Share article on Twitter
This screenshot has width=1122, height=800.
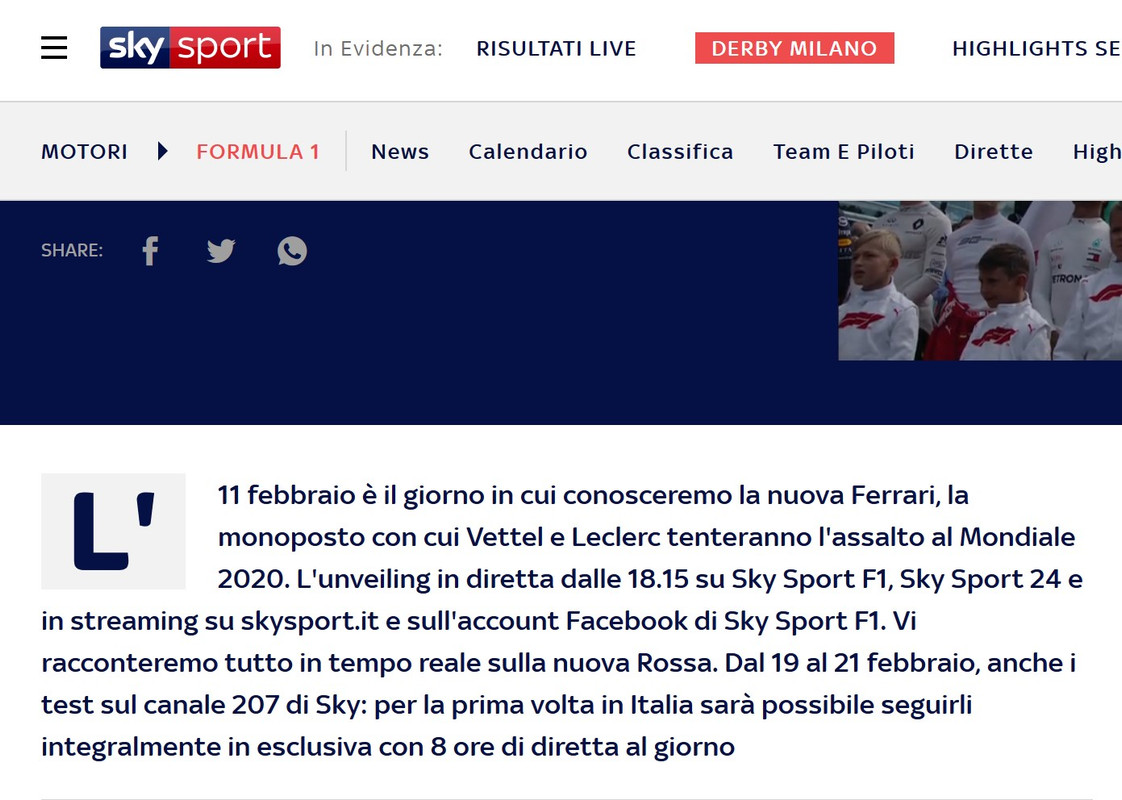[x=221, y=251]
